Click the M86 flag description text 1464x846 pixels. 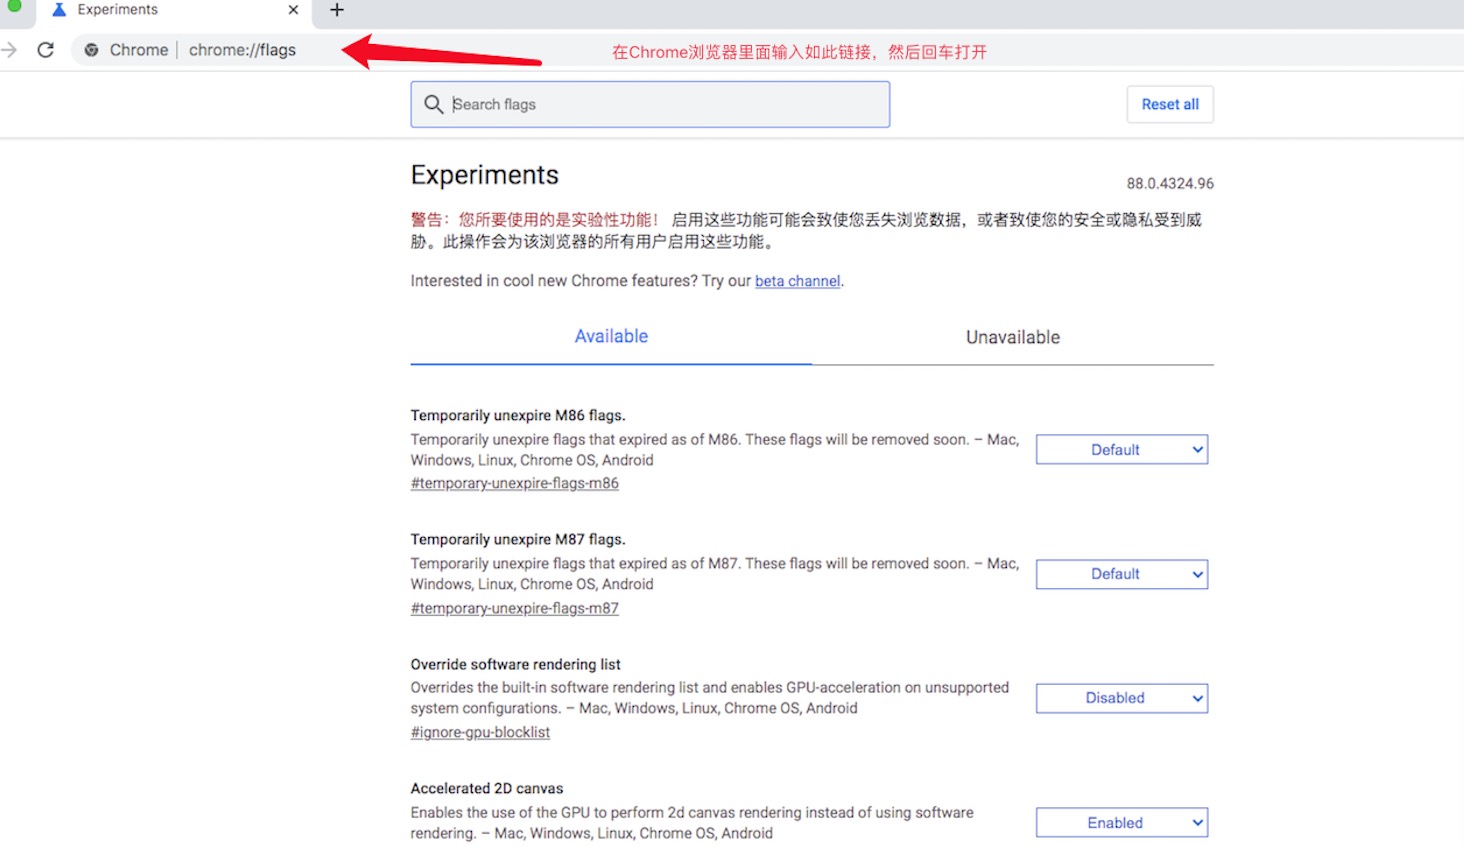[x=715, y=450]
